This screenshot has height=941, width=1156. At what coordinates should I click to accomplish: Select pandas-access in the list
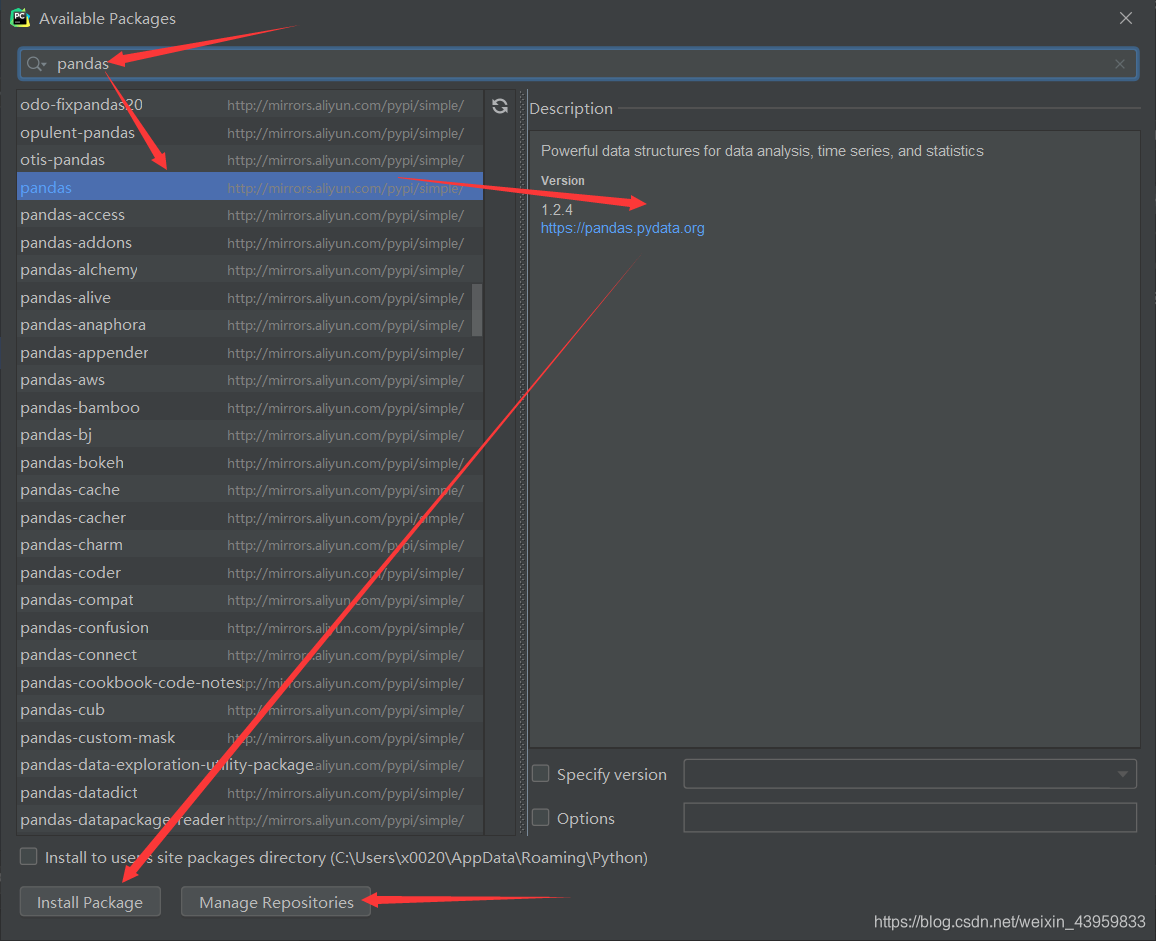point(250,215)
